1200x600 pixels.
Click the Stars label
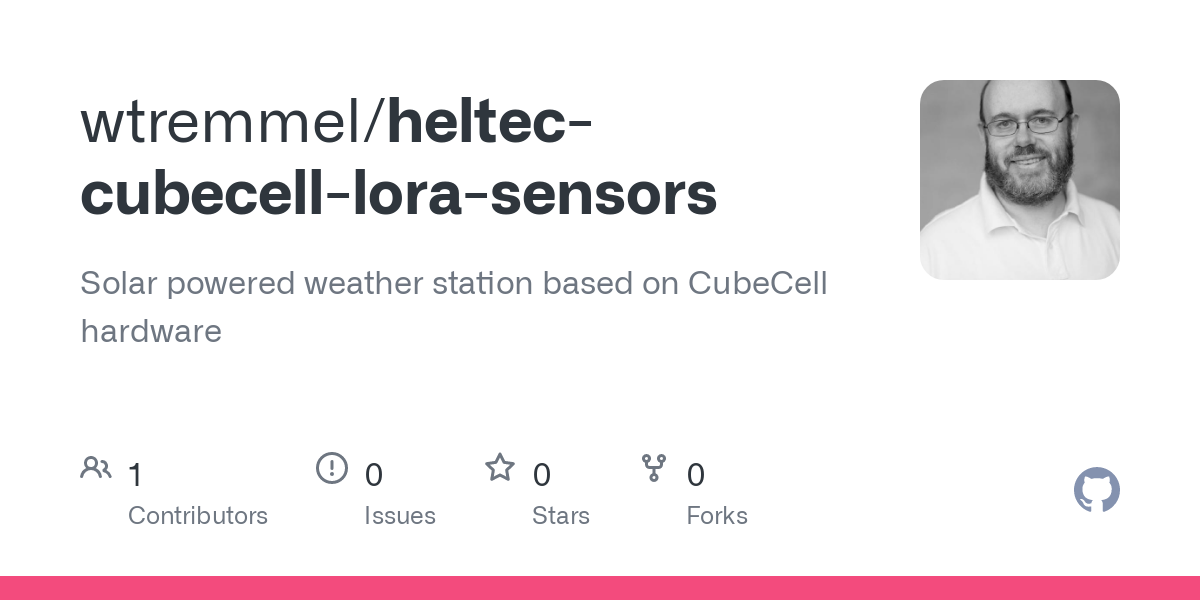[561, 516]
